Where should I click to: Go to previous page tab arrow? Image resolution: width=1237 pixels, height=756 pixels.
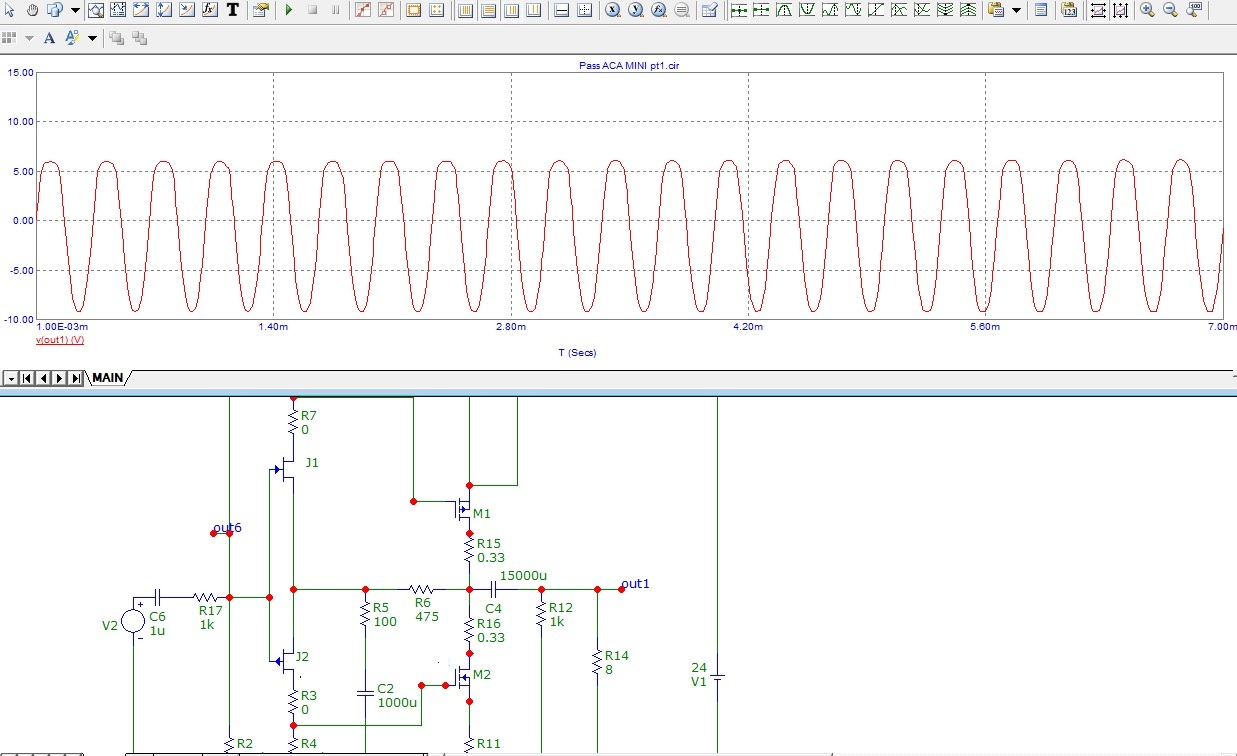click(x=43, y=378)
